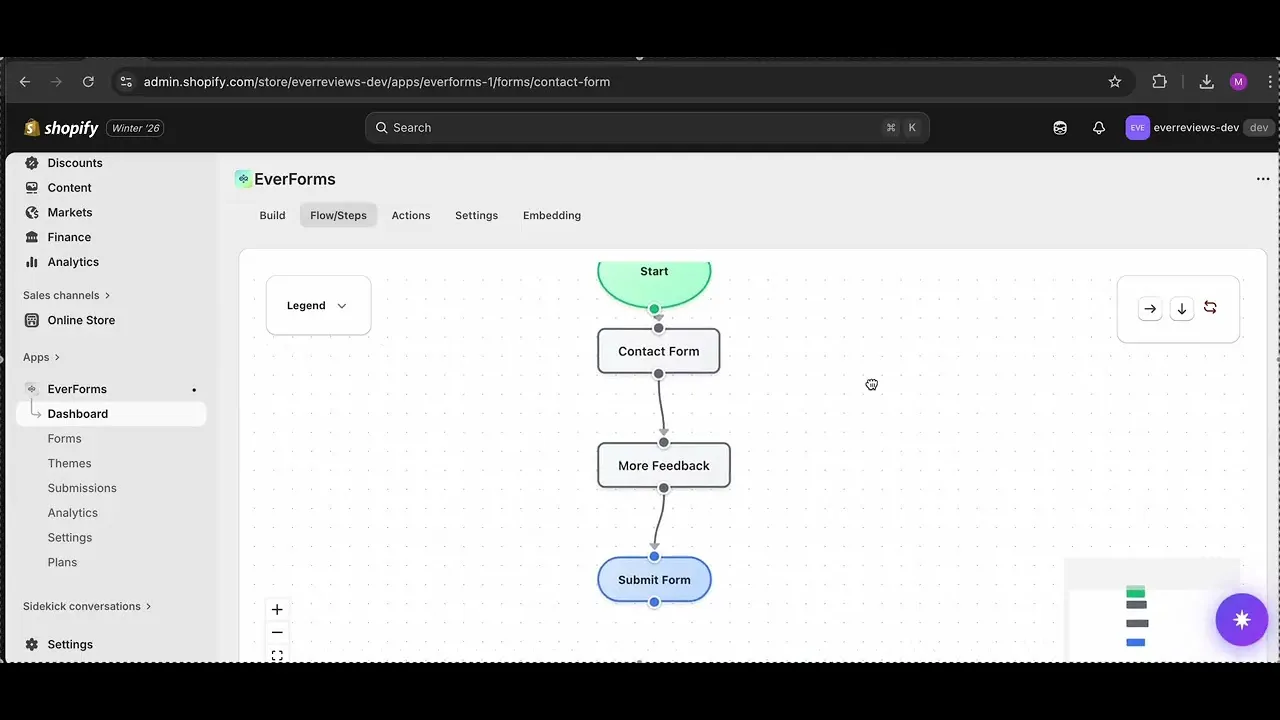Select the Submit Form node
Image resolution: width=1280 pixels, height=720 pixels.
pyautogui.click(x=654, y=580)
